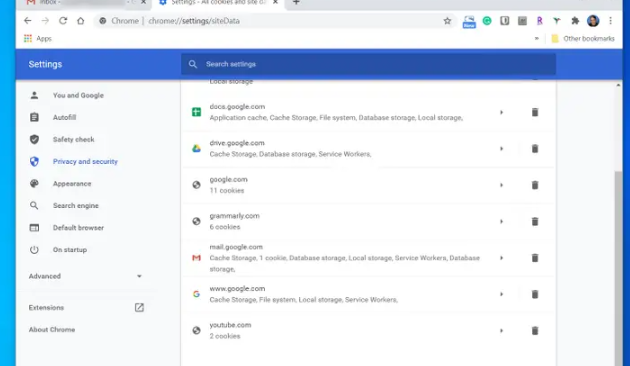Open Extensions page link
The width and height of the screenshot is (630, 366).
tap(46, 308)
